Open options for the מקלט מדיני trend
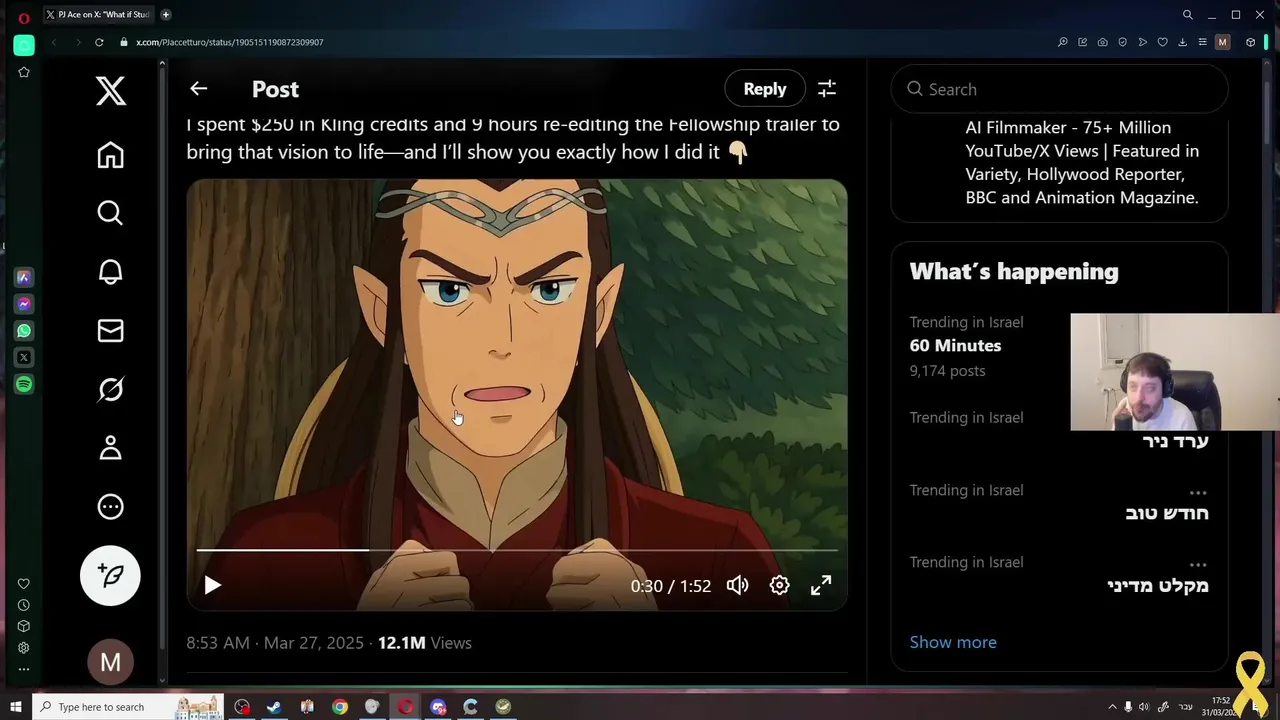1280x720 pixels. pyautogui.click(x=1198, y=564)
